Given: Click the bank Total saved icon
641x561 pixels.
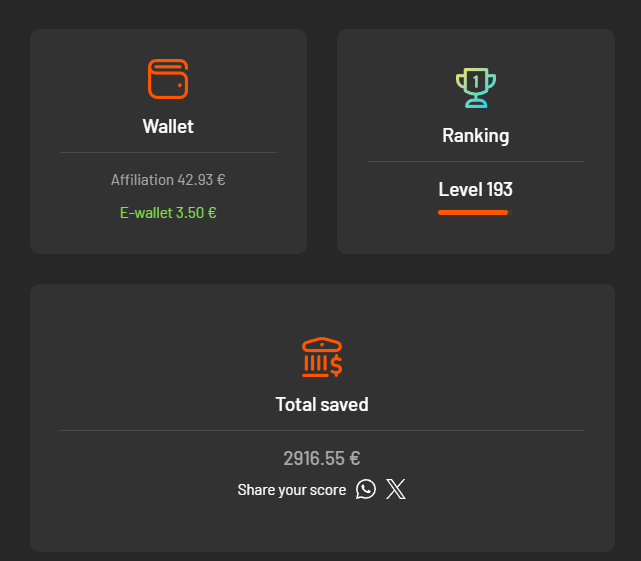Looking at the screenshot, I should 322,357.
